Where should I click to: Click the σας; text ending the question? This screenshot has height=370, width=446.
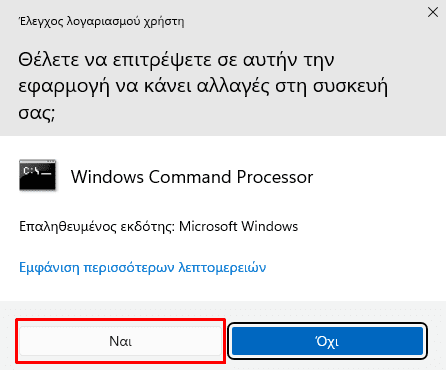tap(36, 113)
